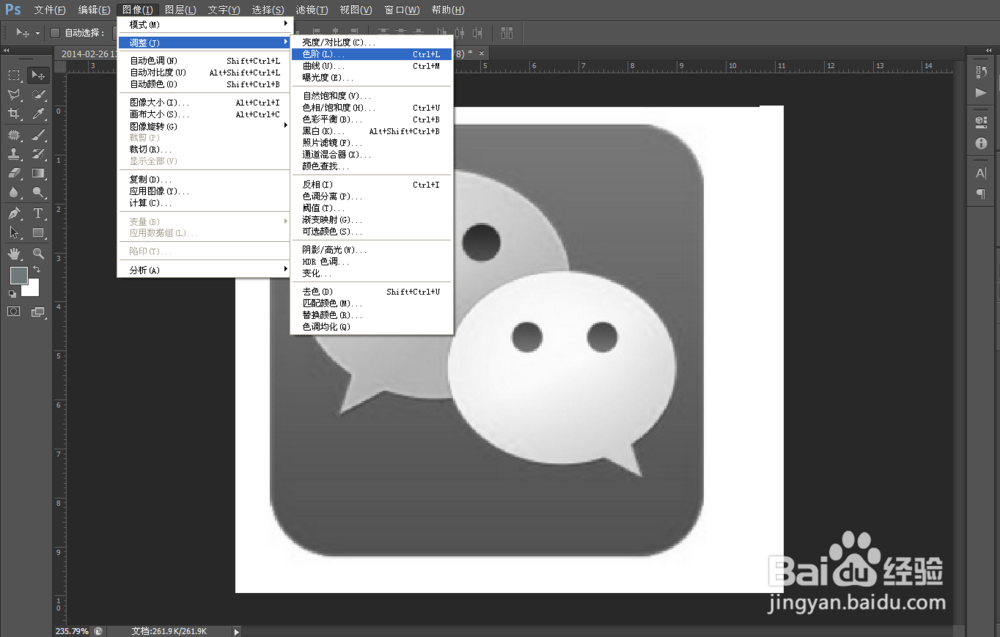
Task: Click the white background color swatch
Action: [32, 289]
